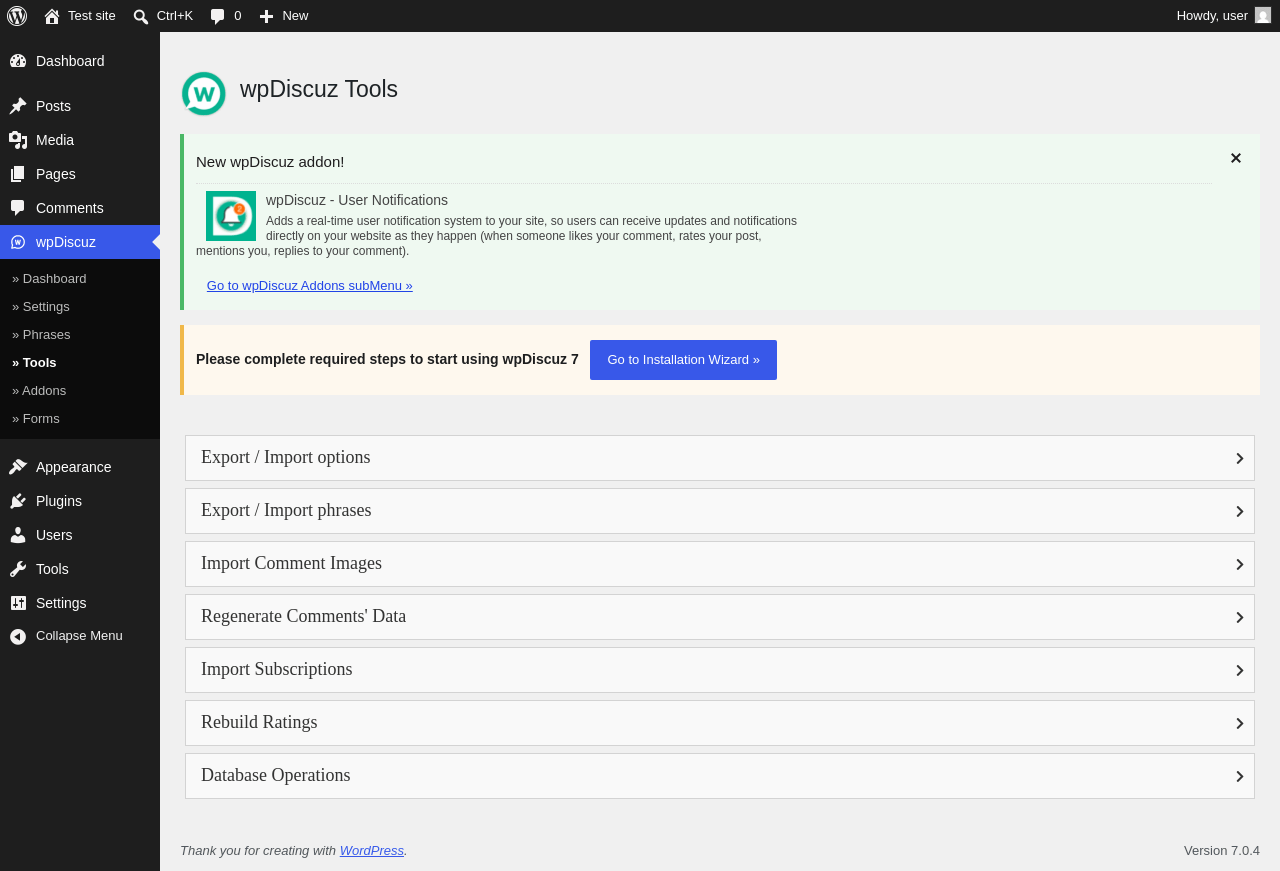Screen dimensions: 1280x871
Task: Click the Settings sliders icon in sidebar
Action: click(x=18, y=603)
